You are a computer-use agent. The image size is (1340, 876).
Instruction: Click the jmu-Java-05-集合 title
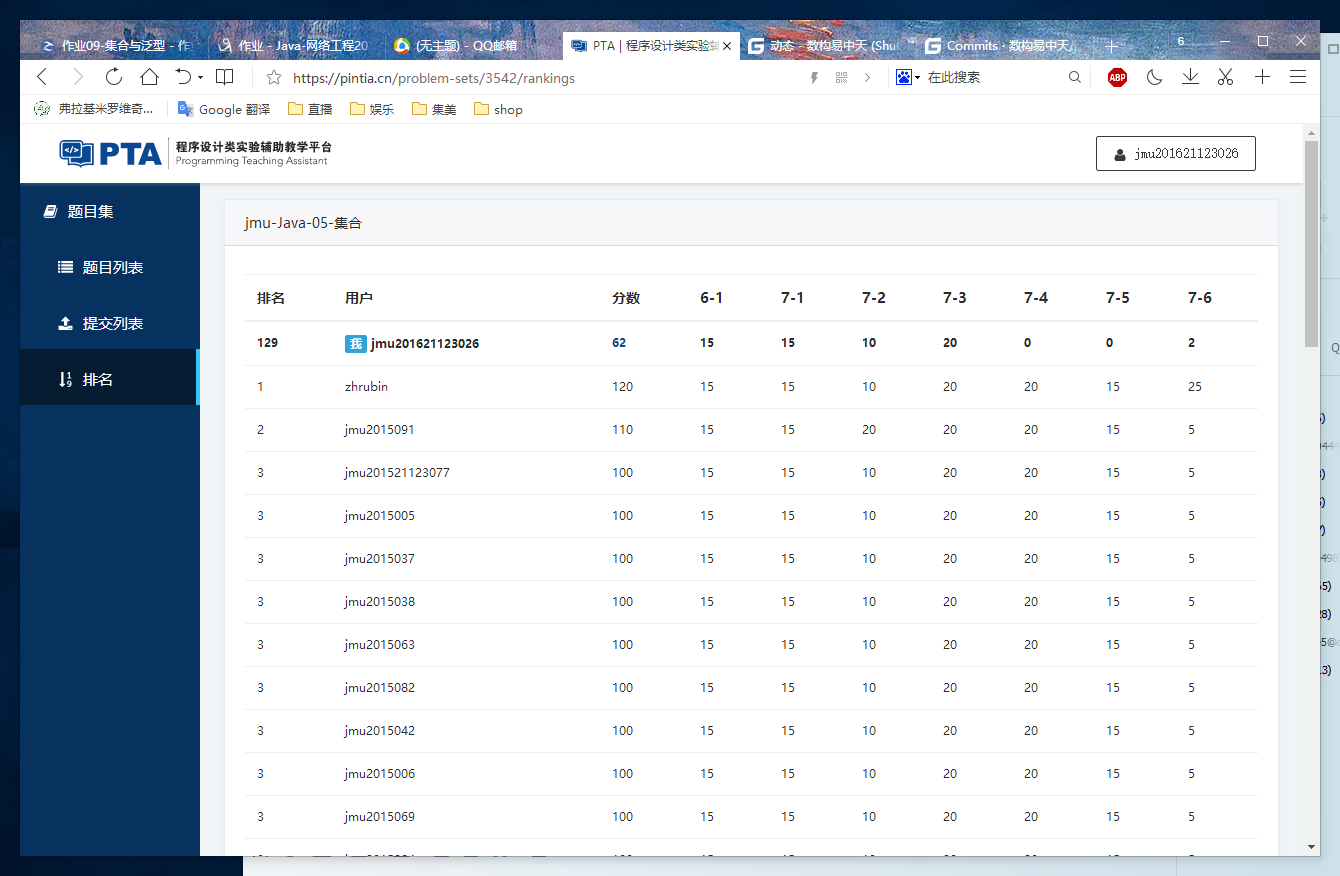point(303,223)
